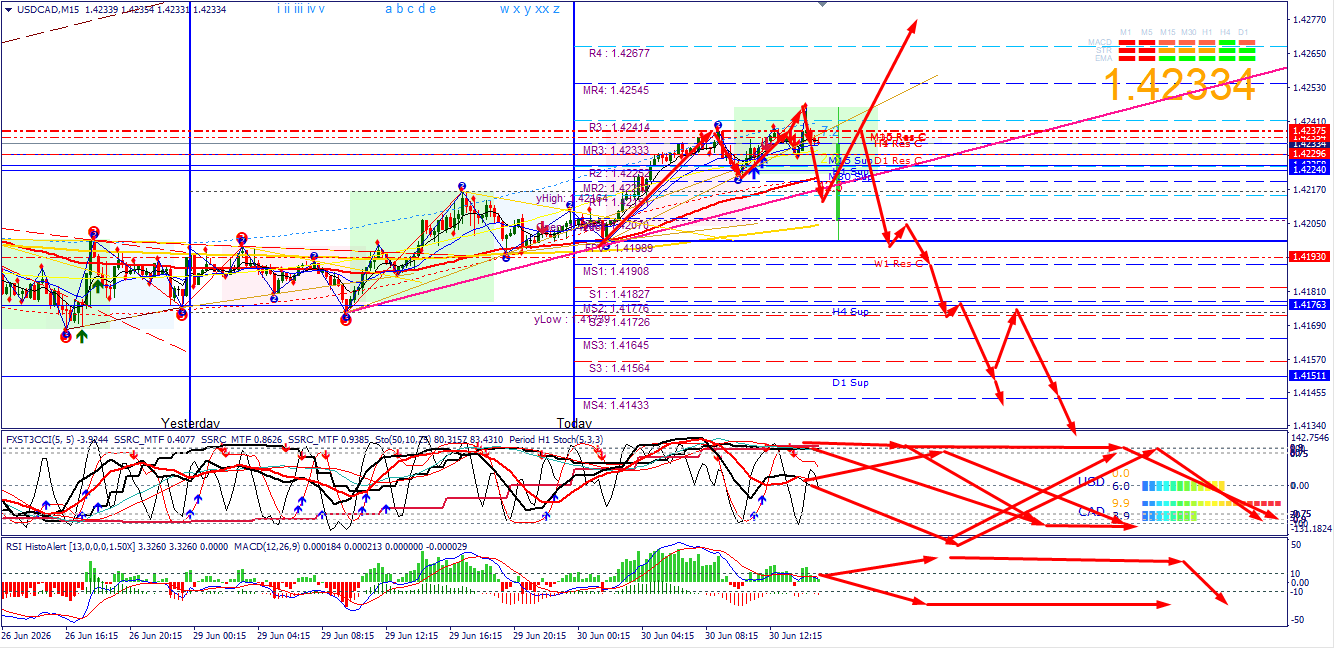1334x649 pixels.
Task: Click the CAD 9.9 strength bar row
Action: point(1211,503)
